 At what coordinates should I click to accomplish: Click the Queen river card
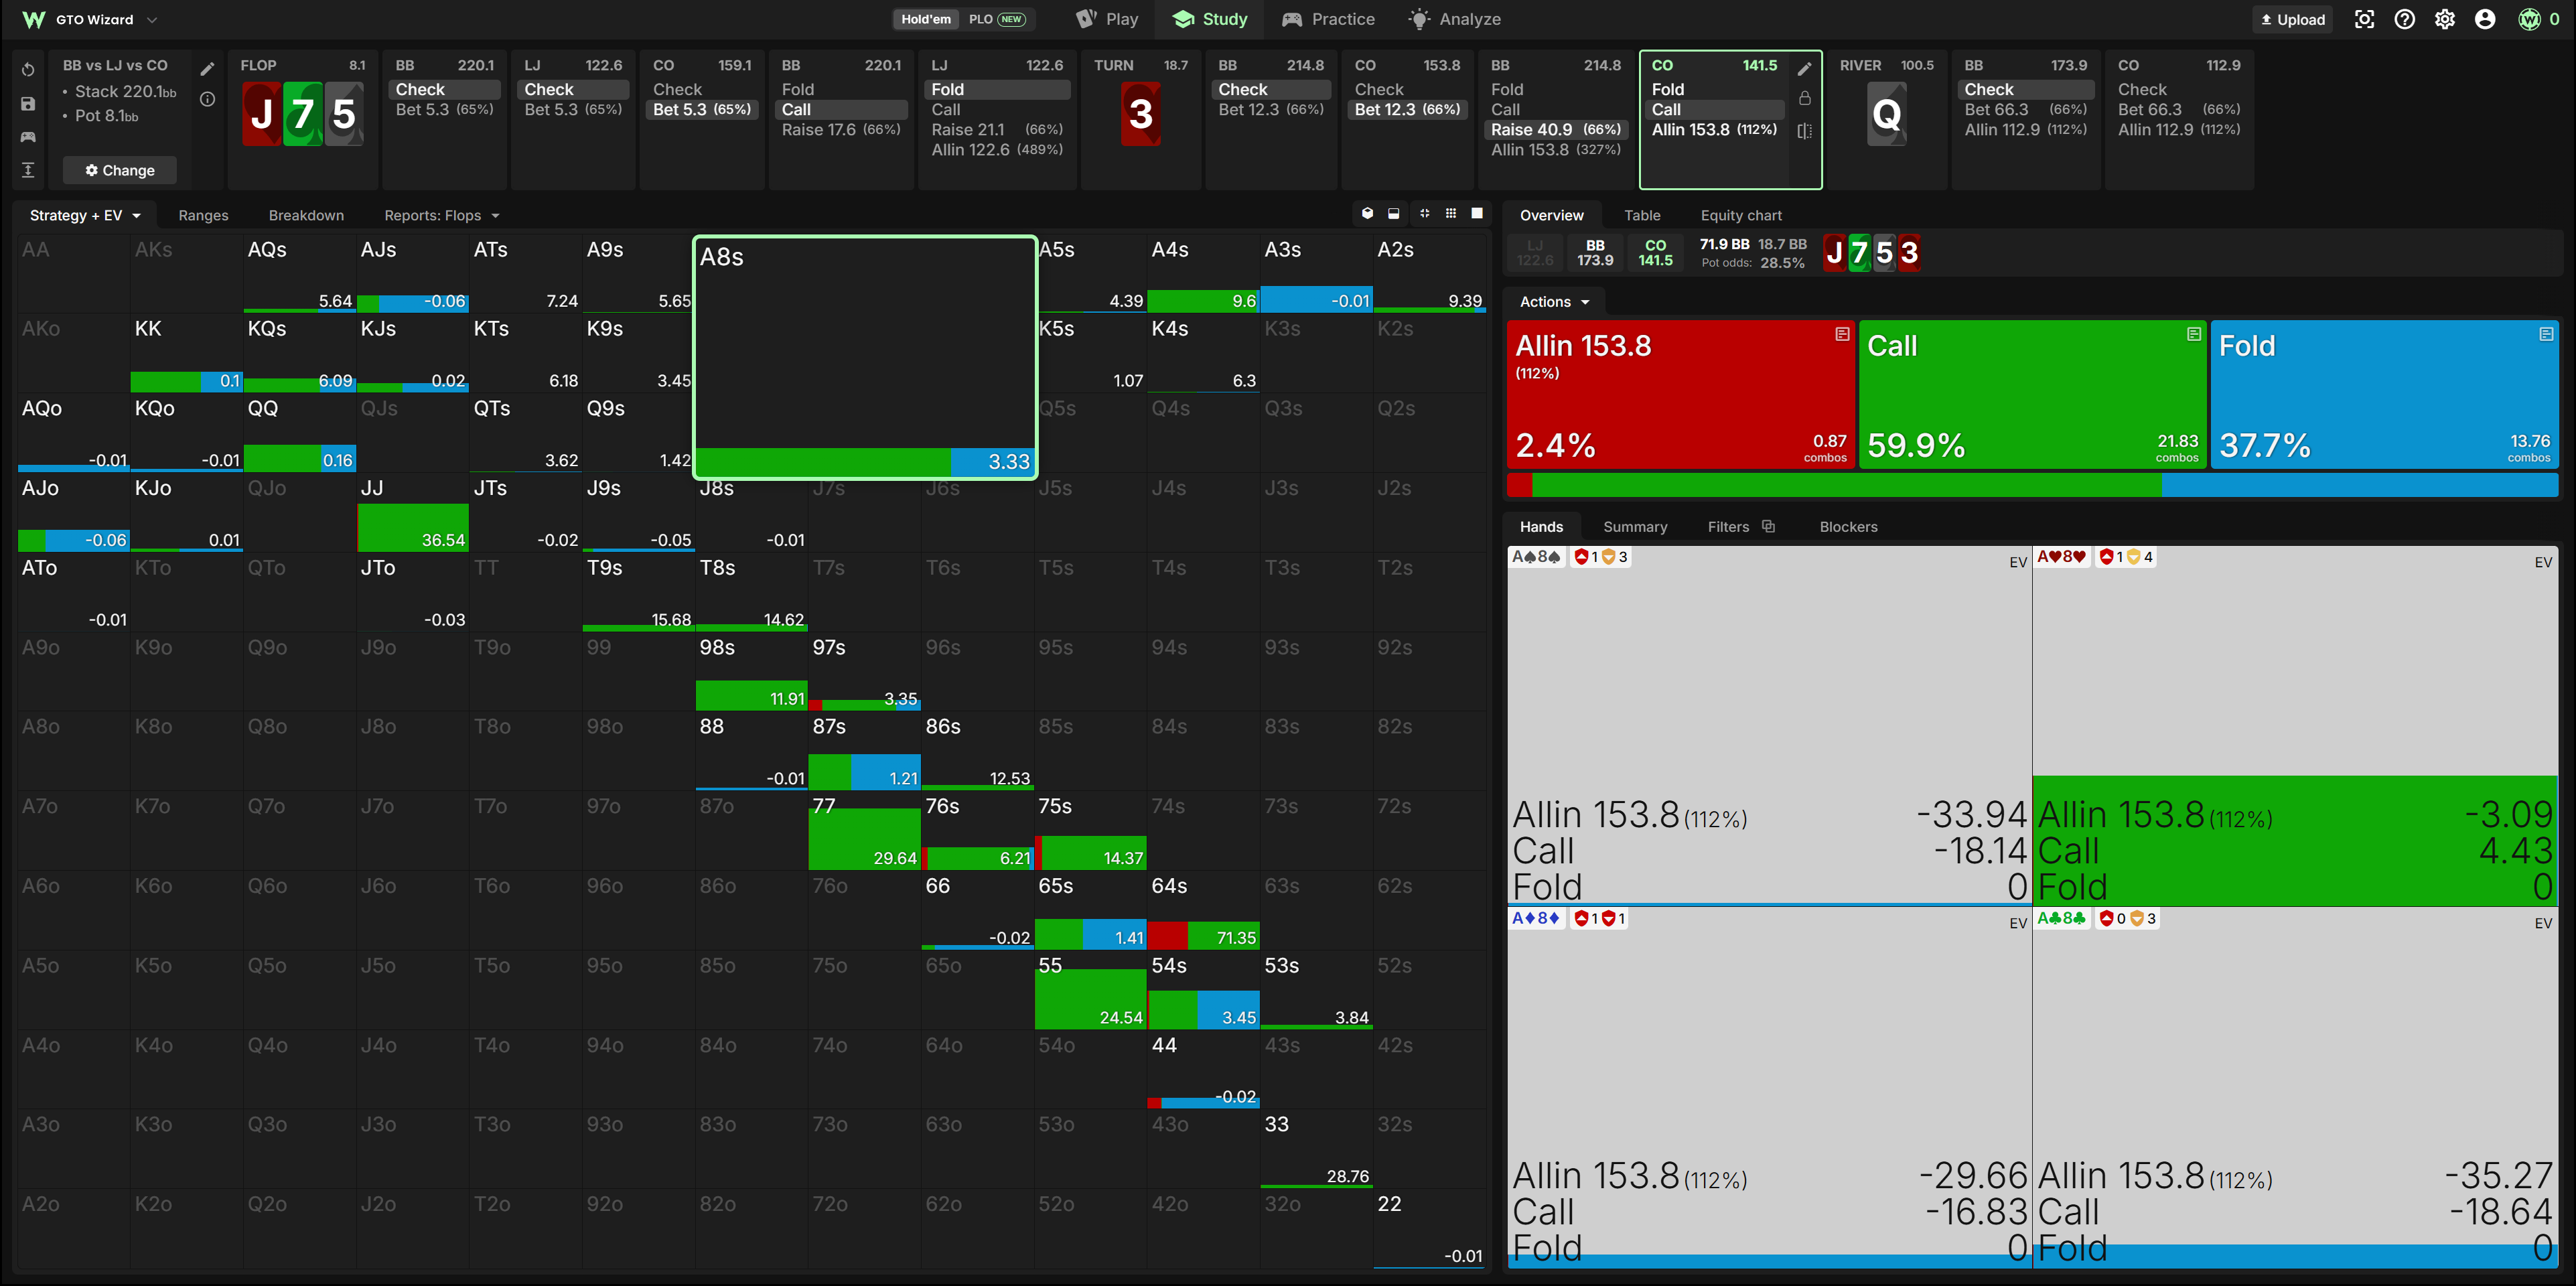(1886, 114)
